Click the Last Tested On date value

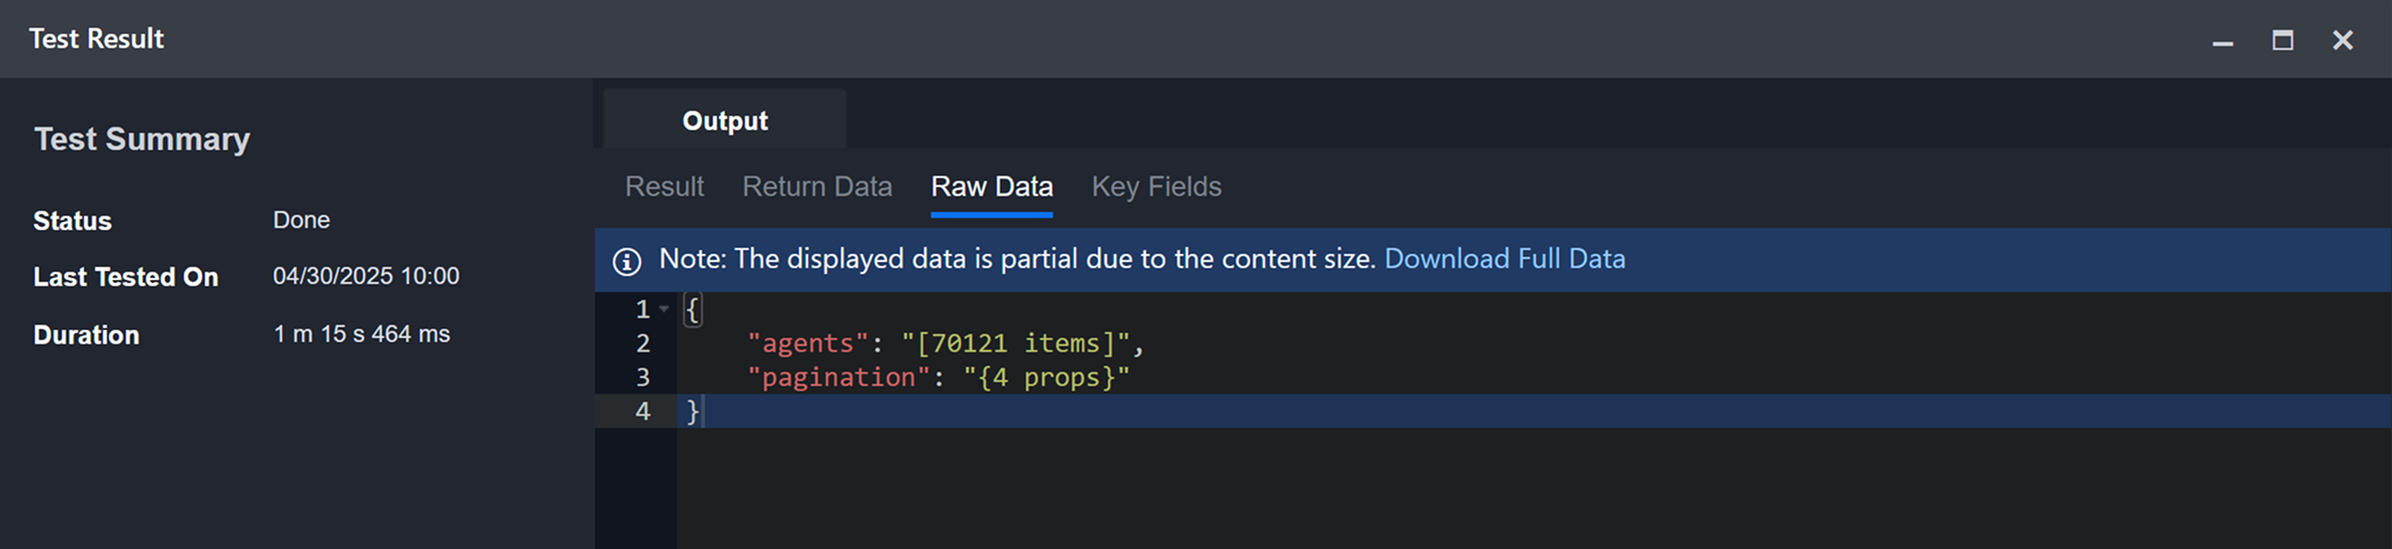[366, 276]
